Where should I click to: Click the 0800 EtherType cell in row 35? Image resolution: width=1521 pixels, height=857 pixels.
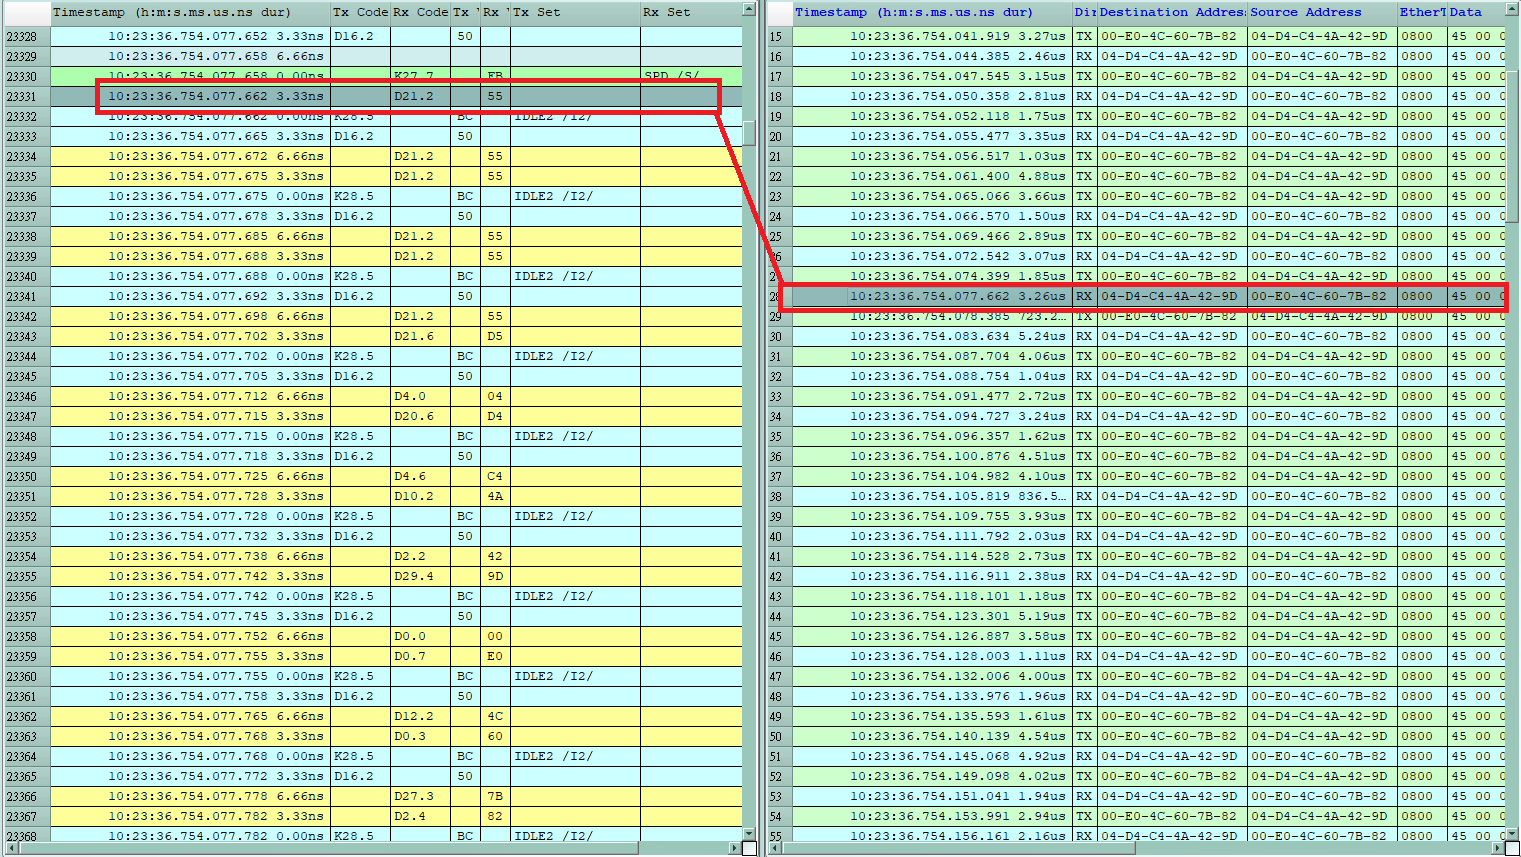(x=1422, y=436)
